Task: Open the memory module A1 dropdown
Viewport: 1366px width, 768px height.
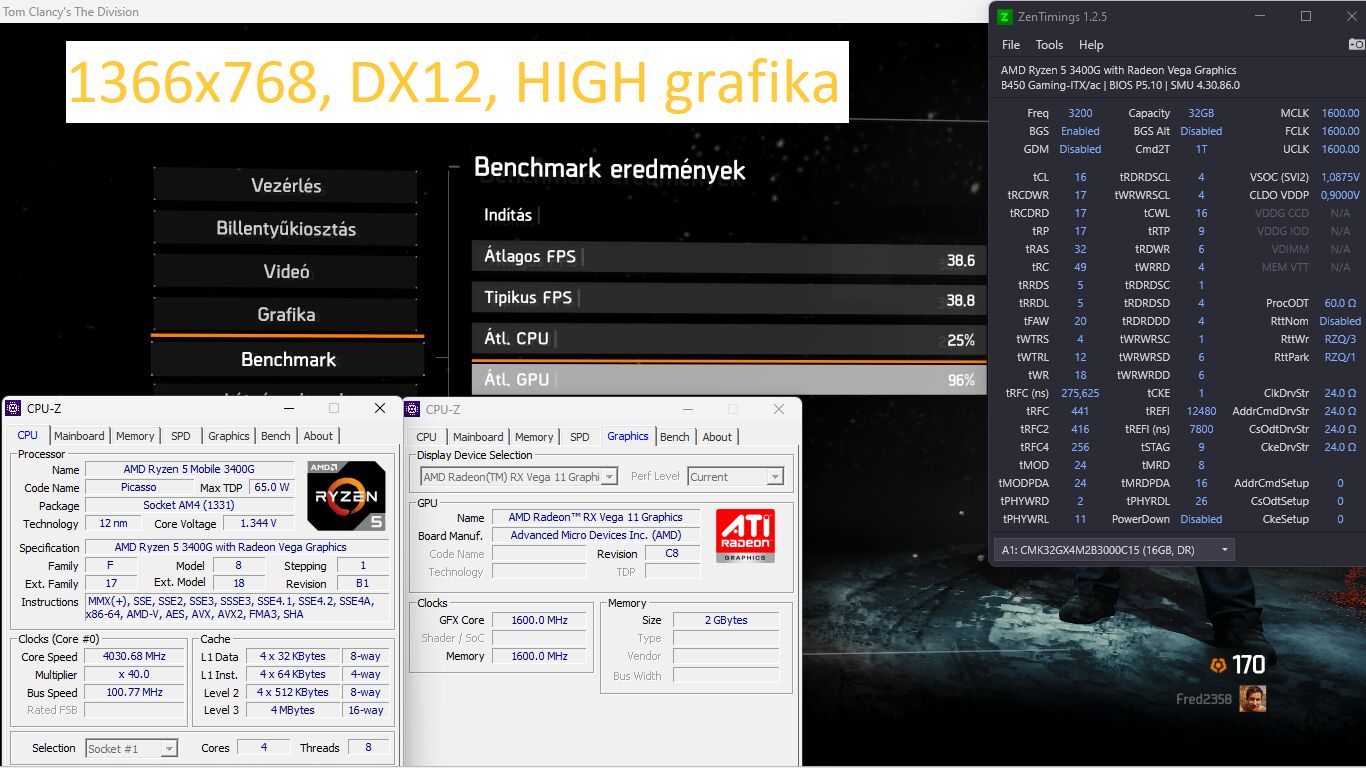Action: [x=1115, y=550]
